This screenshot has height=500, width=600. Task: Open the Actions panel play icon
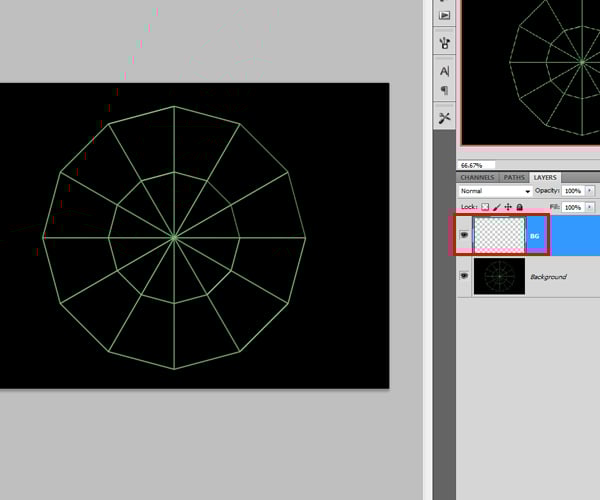pyautogui.click(x=444, y=15)
